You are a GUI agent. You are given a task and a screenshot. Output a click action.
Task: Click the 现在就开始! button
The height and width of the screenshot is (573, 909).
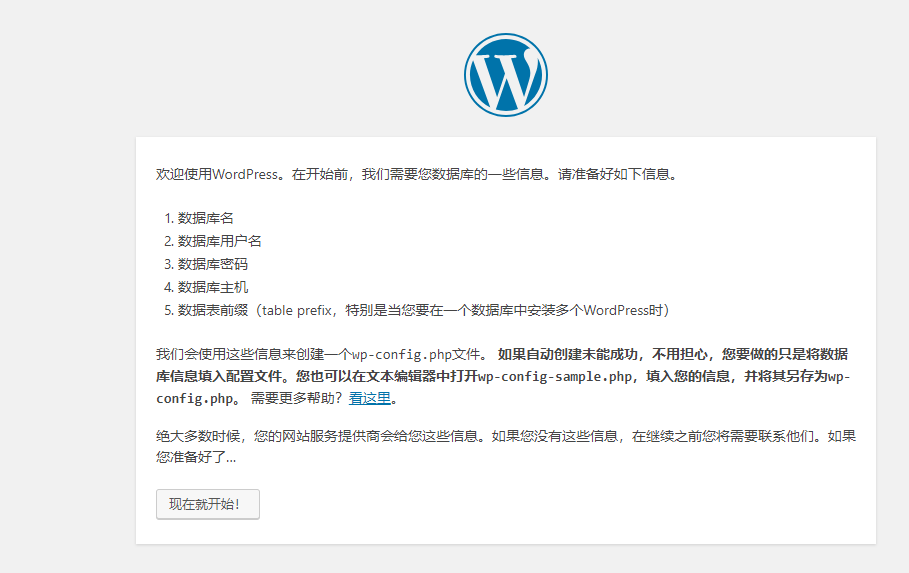207,504
